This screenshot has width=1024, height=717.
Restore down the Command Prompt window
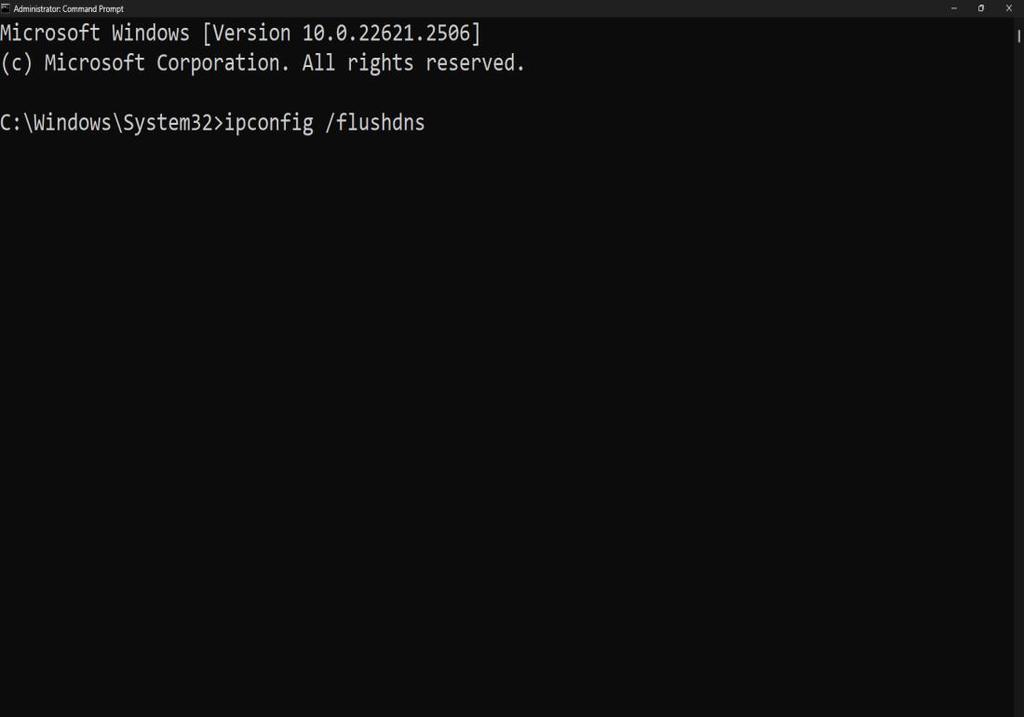point(981,8)
